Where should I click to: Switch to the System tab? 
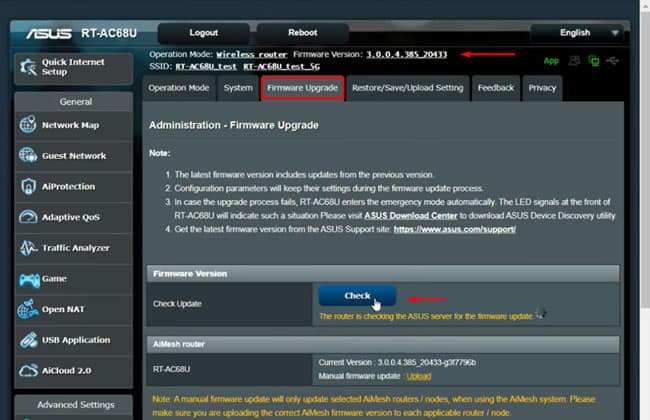click(x=238, y=88)
